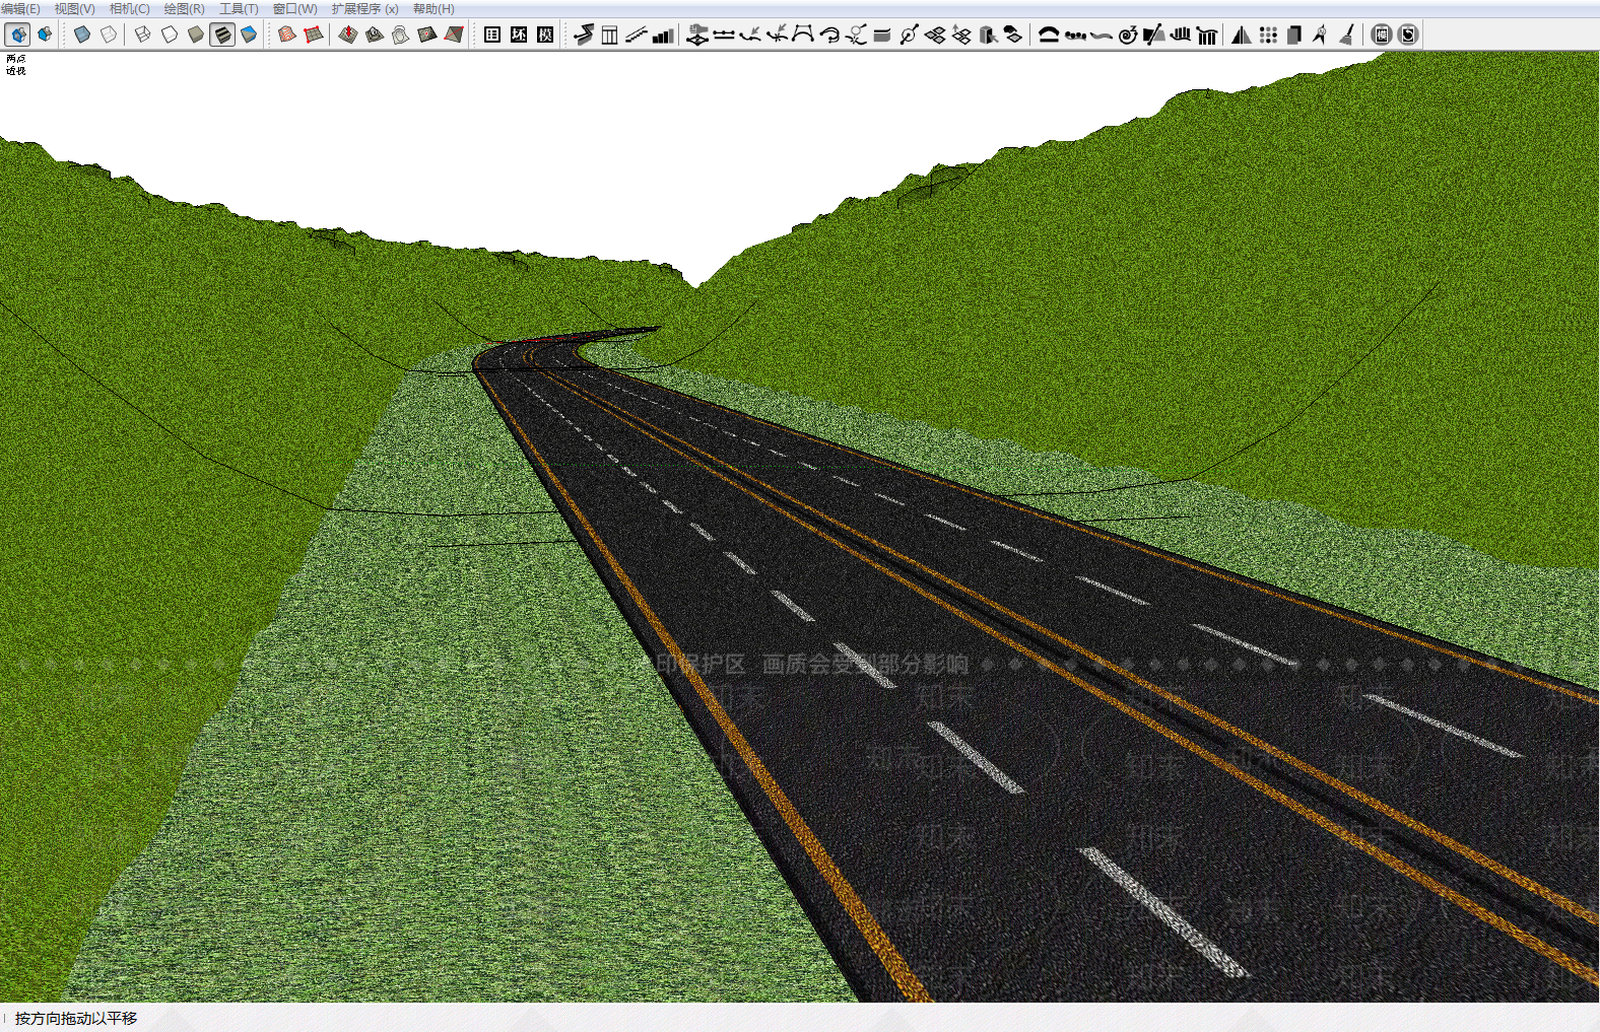
Task: Select hidden line face style
Action: (169, 35)
